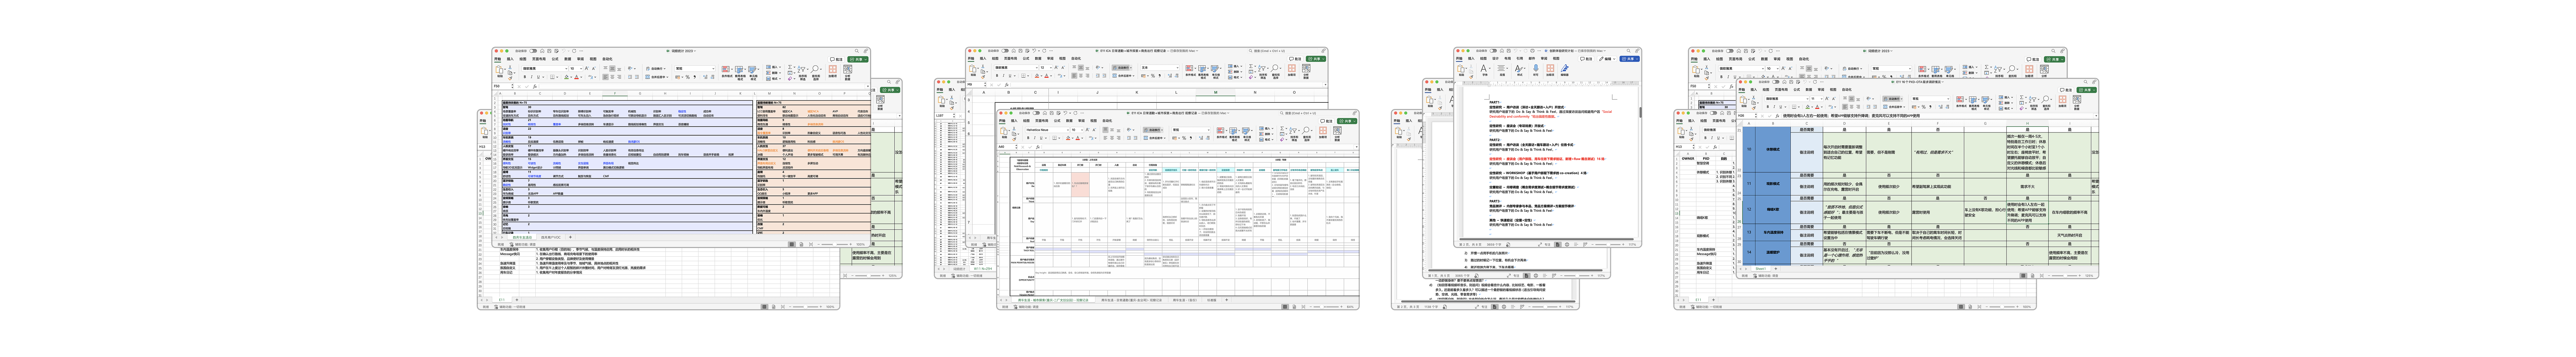Screen dimensions: 2576x357
Task: Toggle 自动保存 switch in PXD-OTA Excel front window
Action: 1776,82
